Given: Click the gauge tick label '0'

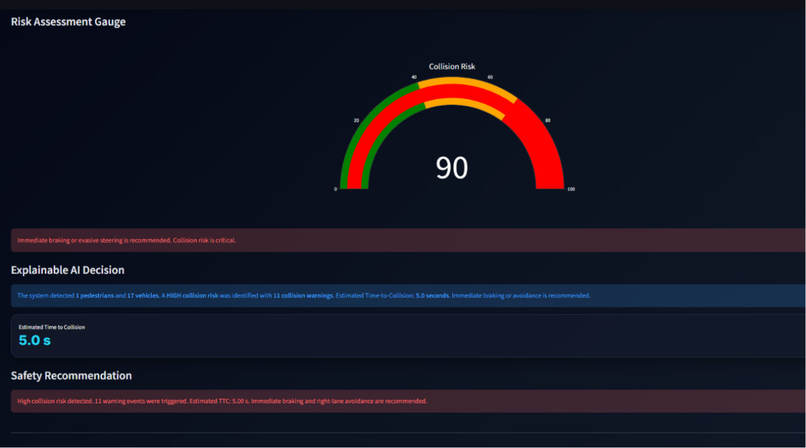Looking at the screenshot, I should pyautogui.click(x=336, y=189).
